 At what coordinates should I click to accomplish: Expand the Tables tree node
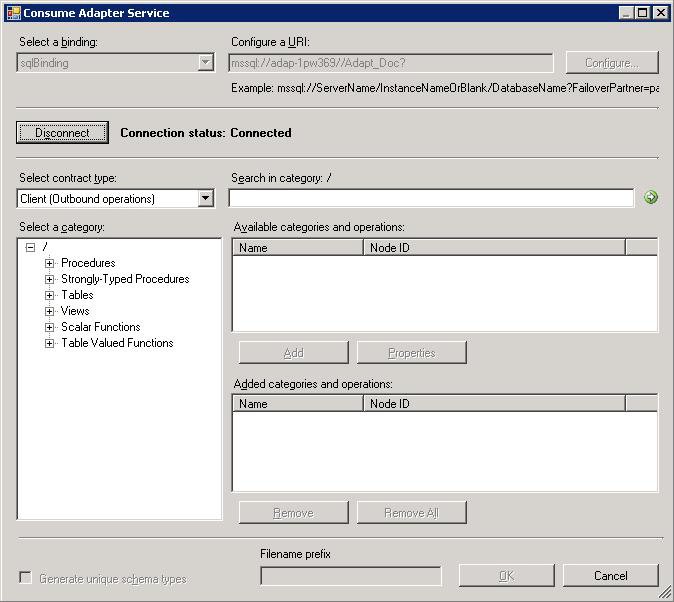click(49, 295)
